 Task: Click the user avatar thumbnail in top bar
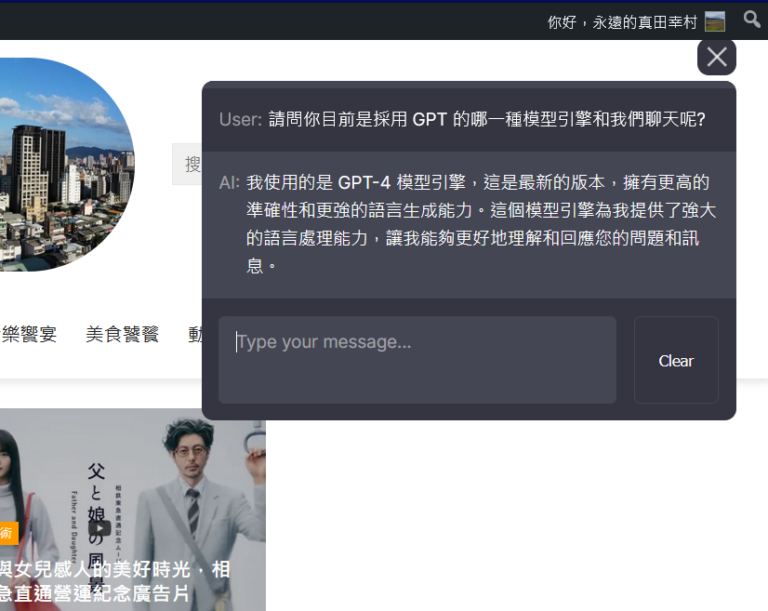pyautogui.click(x=714, y=21)
